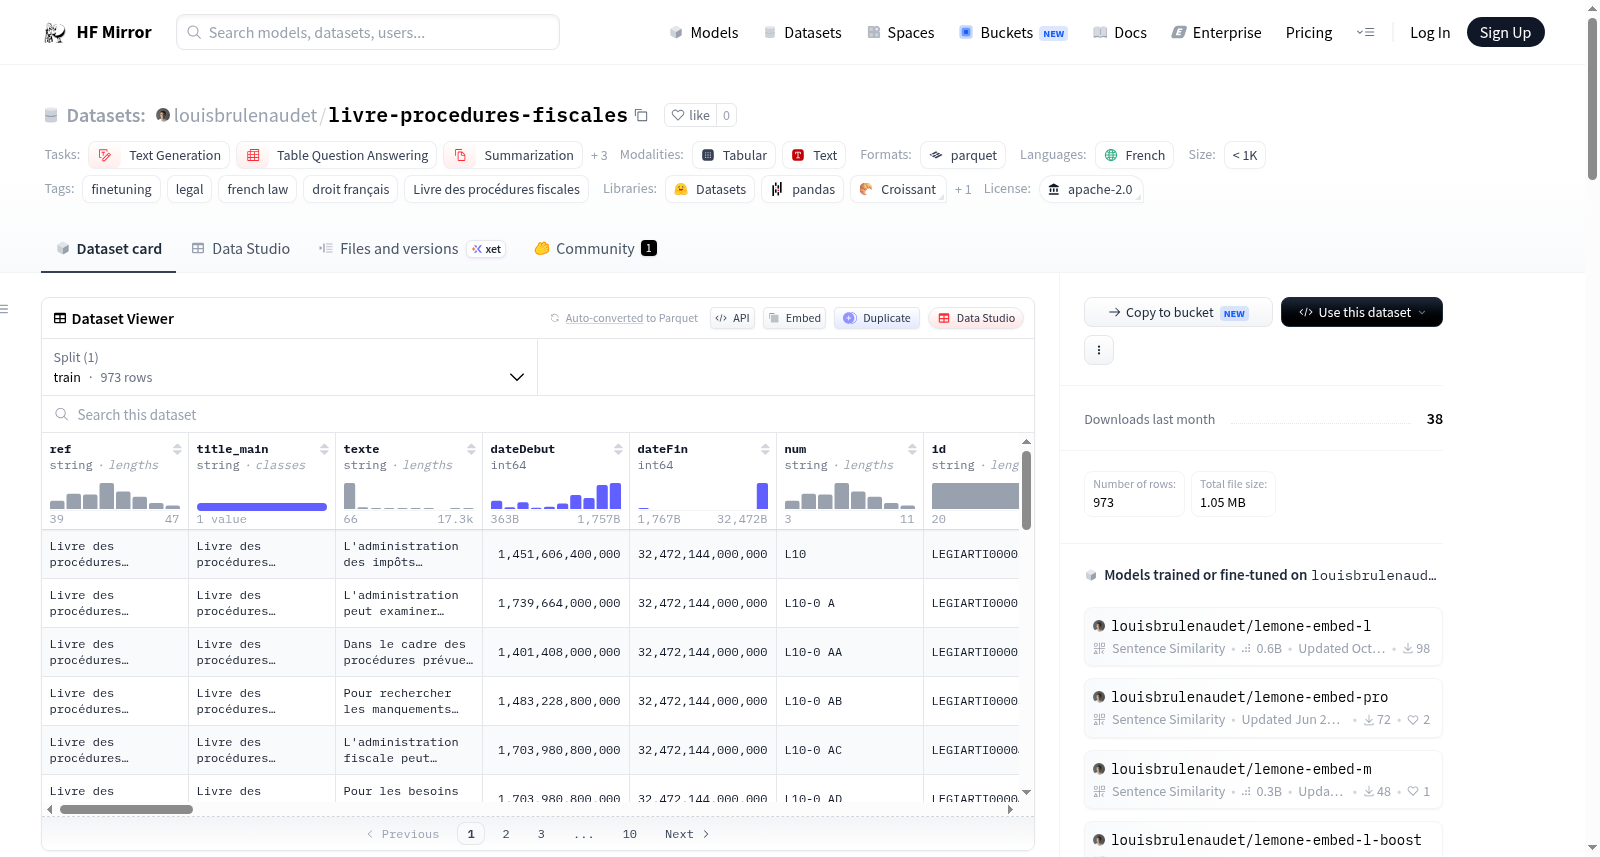This screenshot has height=857, width=1600.
Task: Select the parquet format tag
Action: [x=963, y=155]
